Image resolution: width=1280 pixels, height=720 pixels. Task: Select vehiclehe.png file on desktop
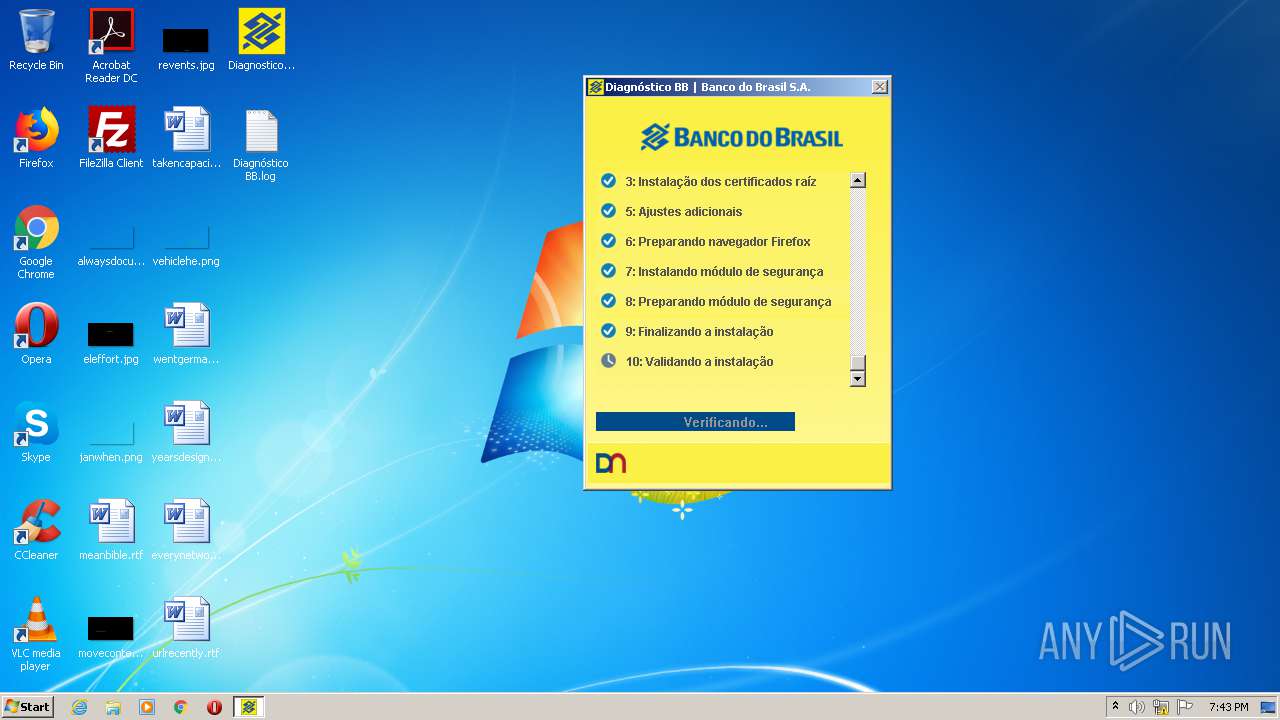point(186,246)
